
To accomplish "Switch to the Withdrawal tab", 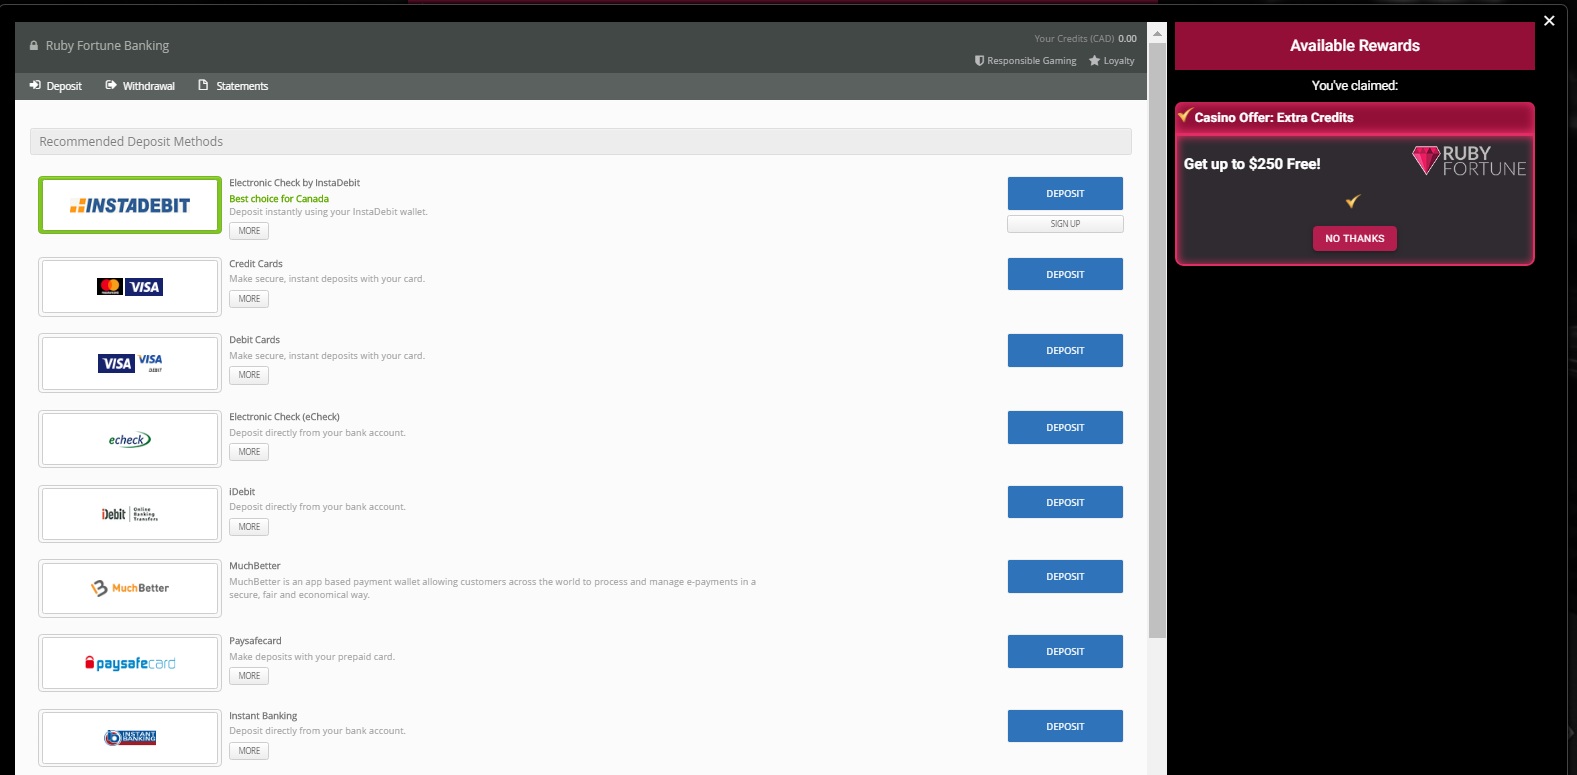I will click(140, 86).
